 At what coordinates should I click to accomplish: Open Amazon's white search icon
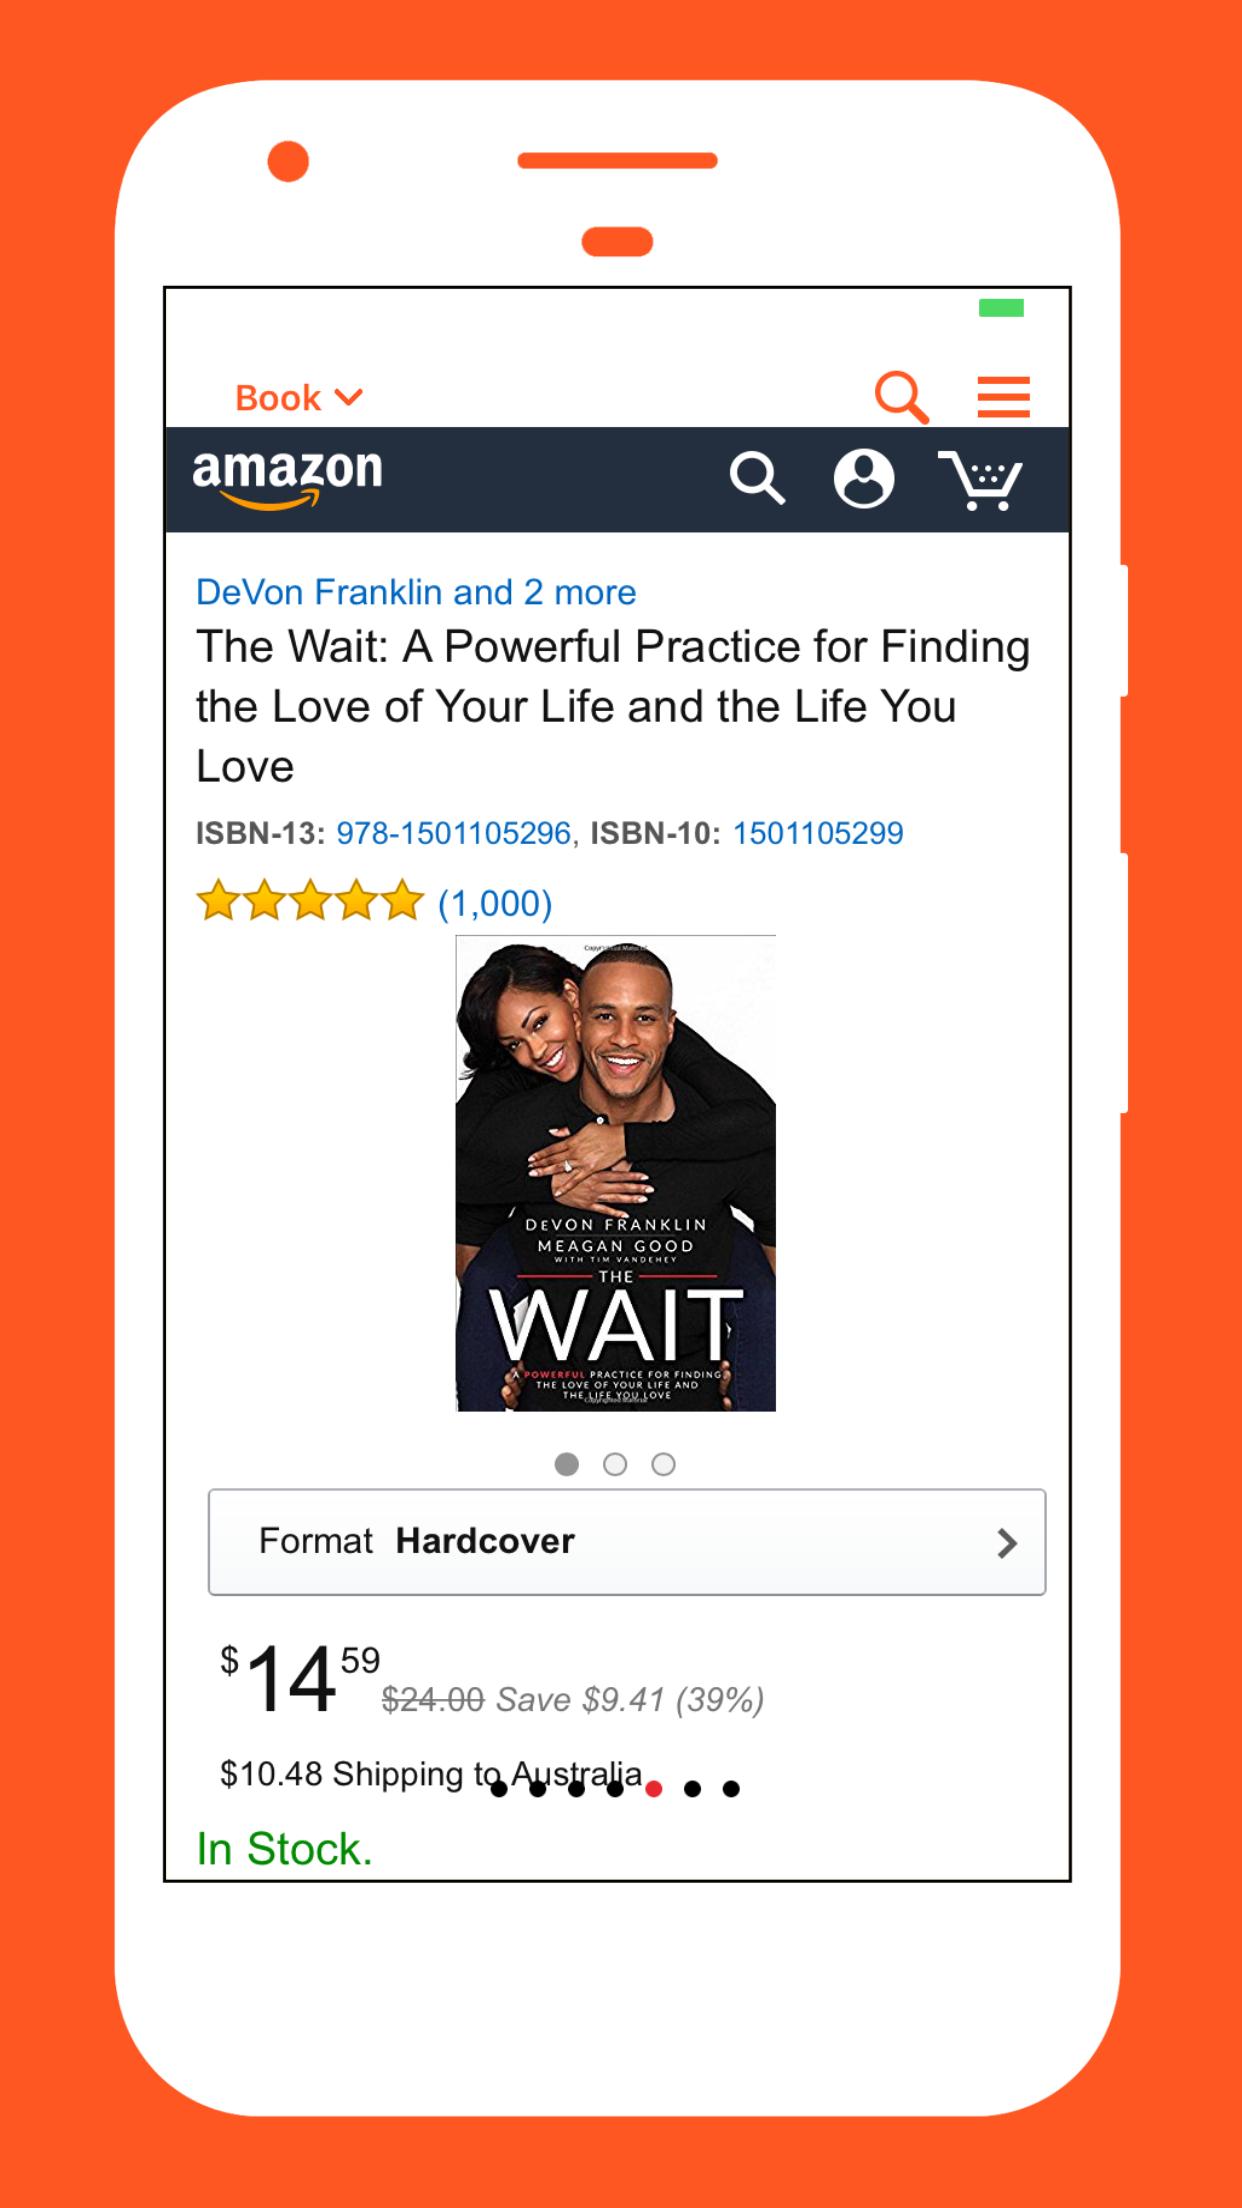tap(757, 478)
